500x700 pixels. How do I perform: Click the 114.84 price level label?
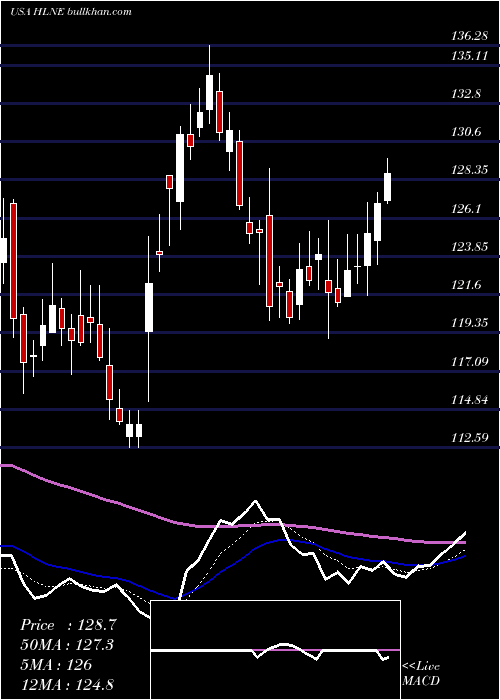[x=469, y=400]
